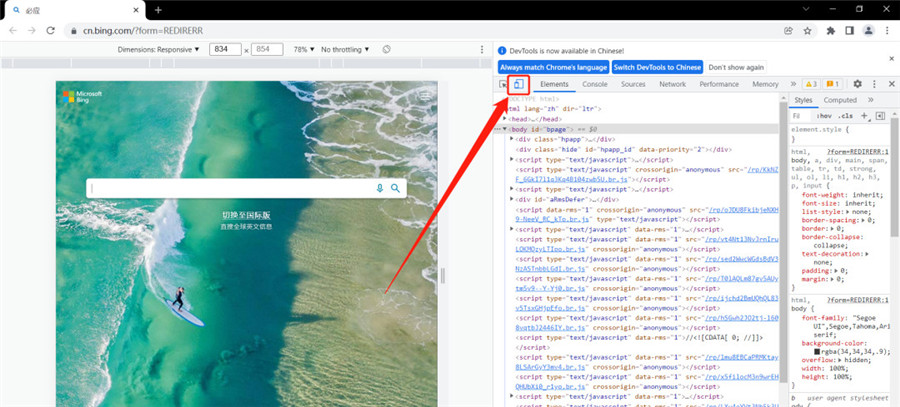The width and height of the screenshot is (900, 407).
Task: Bookmark this page with the star icon
Action: [x=808, y=31]
